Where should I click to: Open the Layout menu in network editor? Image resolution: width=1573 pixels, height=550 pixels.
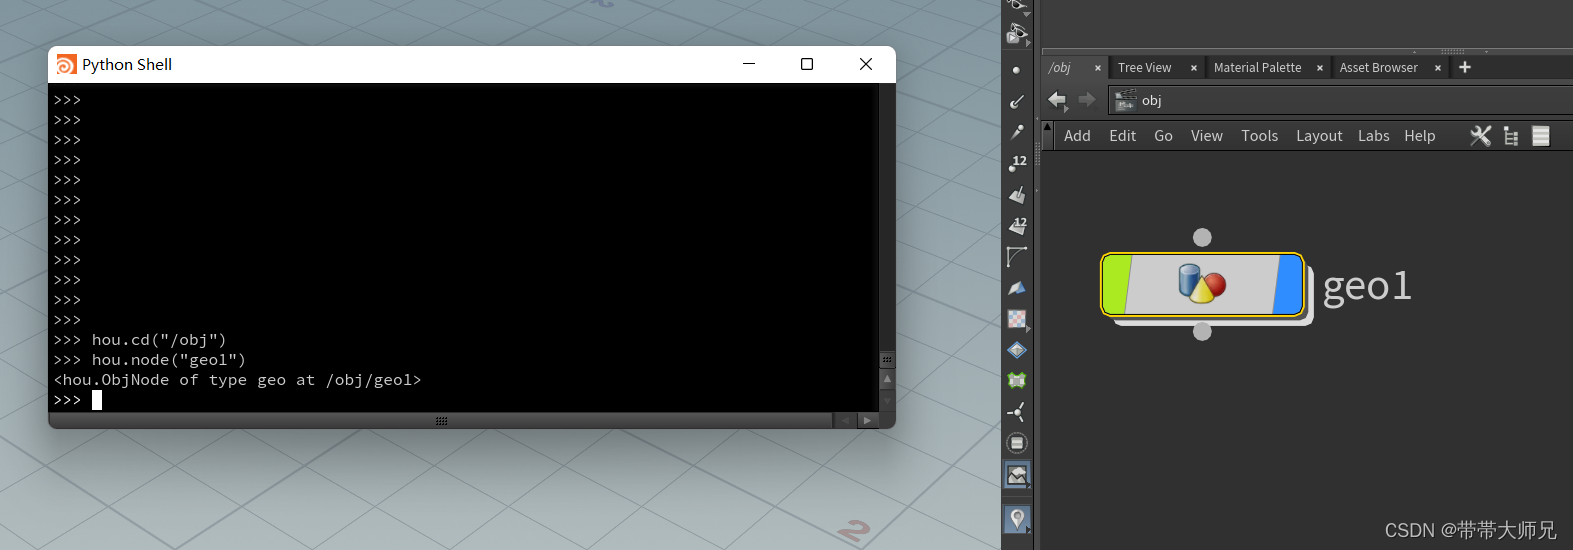click(1319, 136)
